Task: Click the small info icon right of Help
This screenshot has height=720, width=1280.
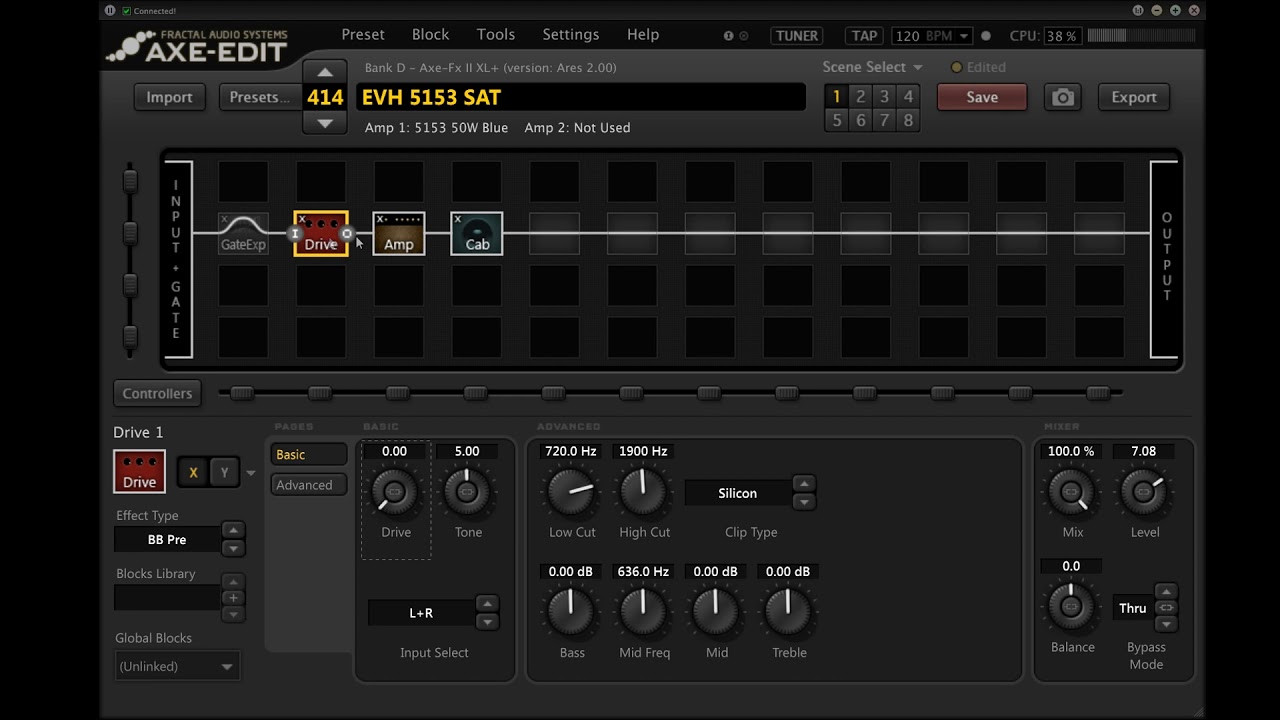Action: [728, 36]
